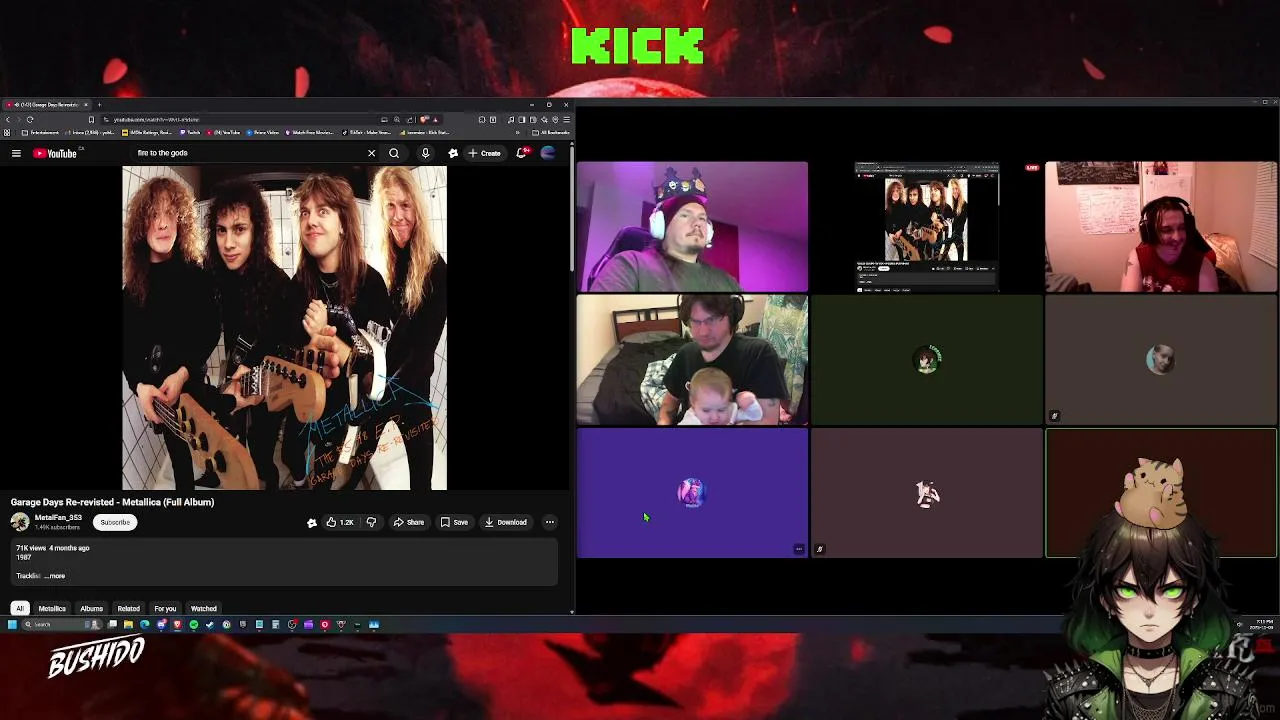Share the Garage Days video
This screenshot has height=720, width=1280.
point(408,522)
